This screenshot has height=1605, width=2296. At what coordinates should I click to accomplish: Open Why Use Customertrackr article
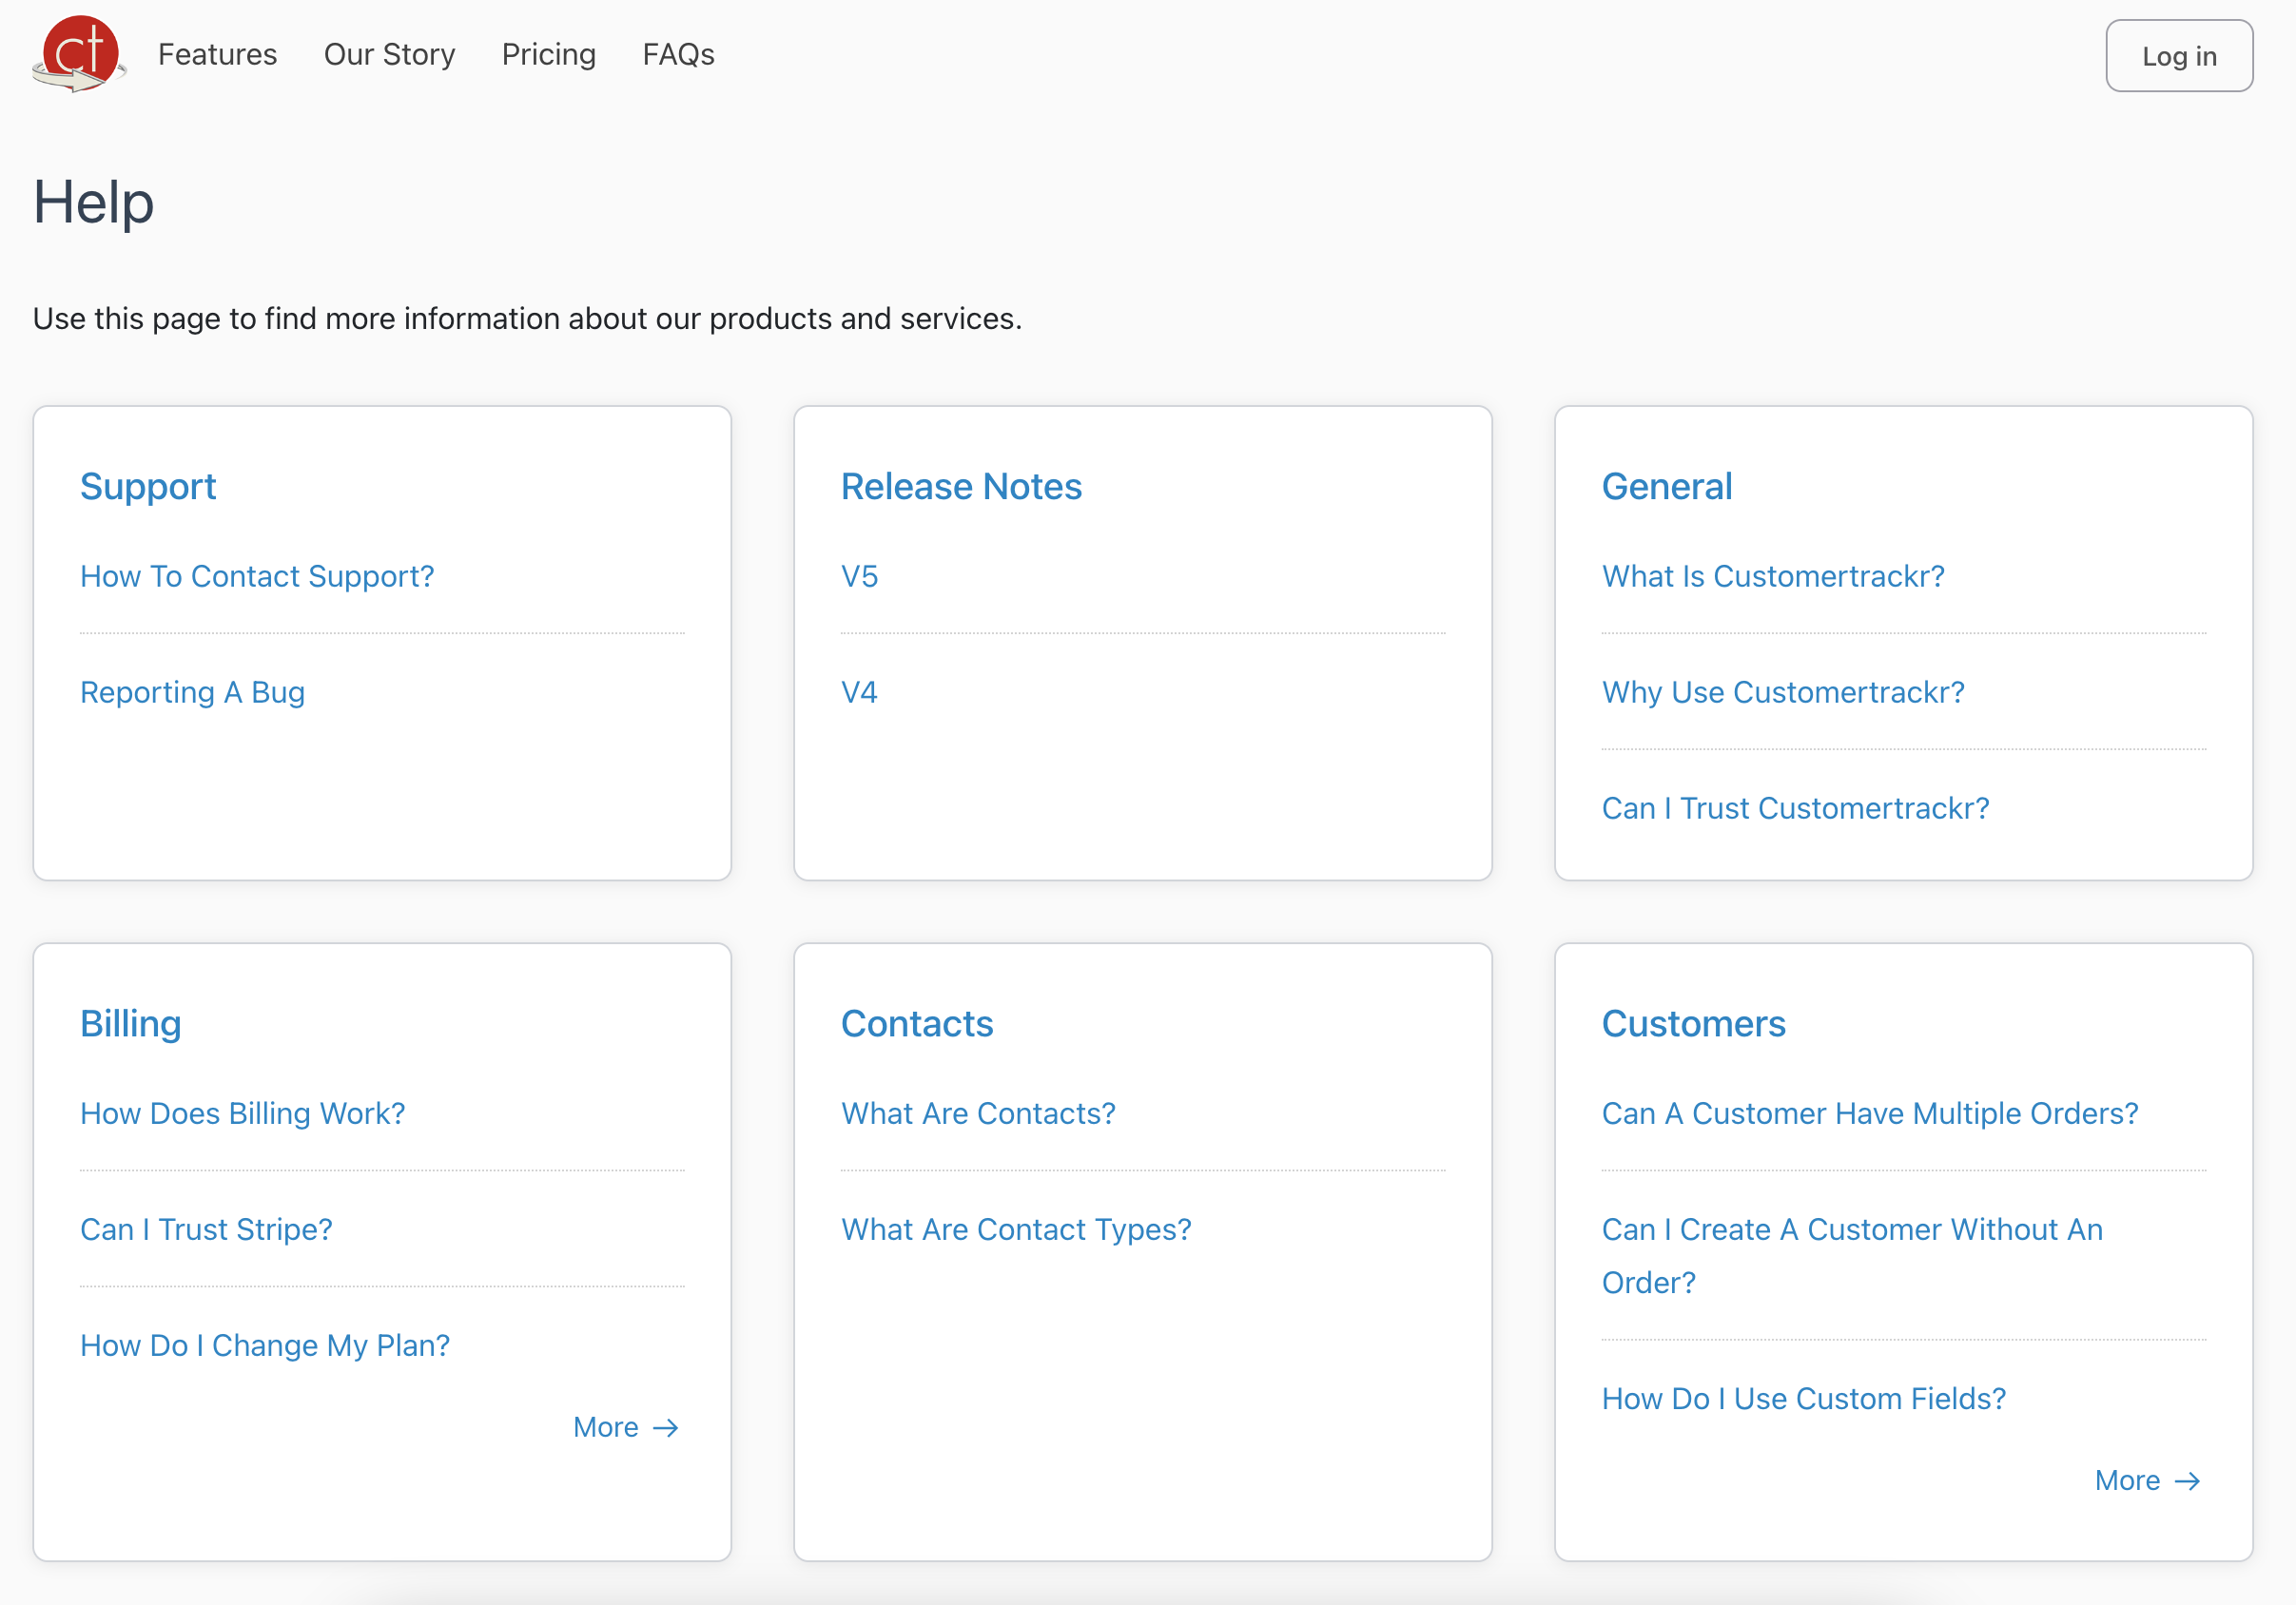point(1783,692)
